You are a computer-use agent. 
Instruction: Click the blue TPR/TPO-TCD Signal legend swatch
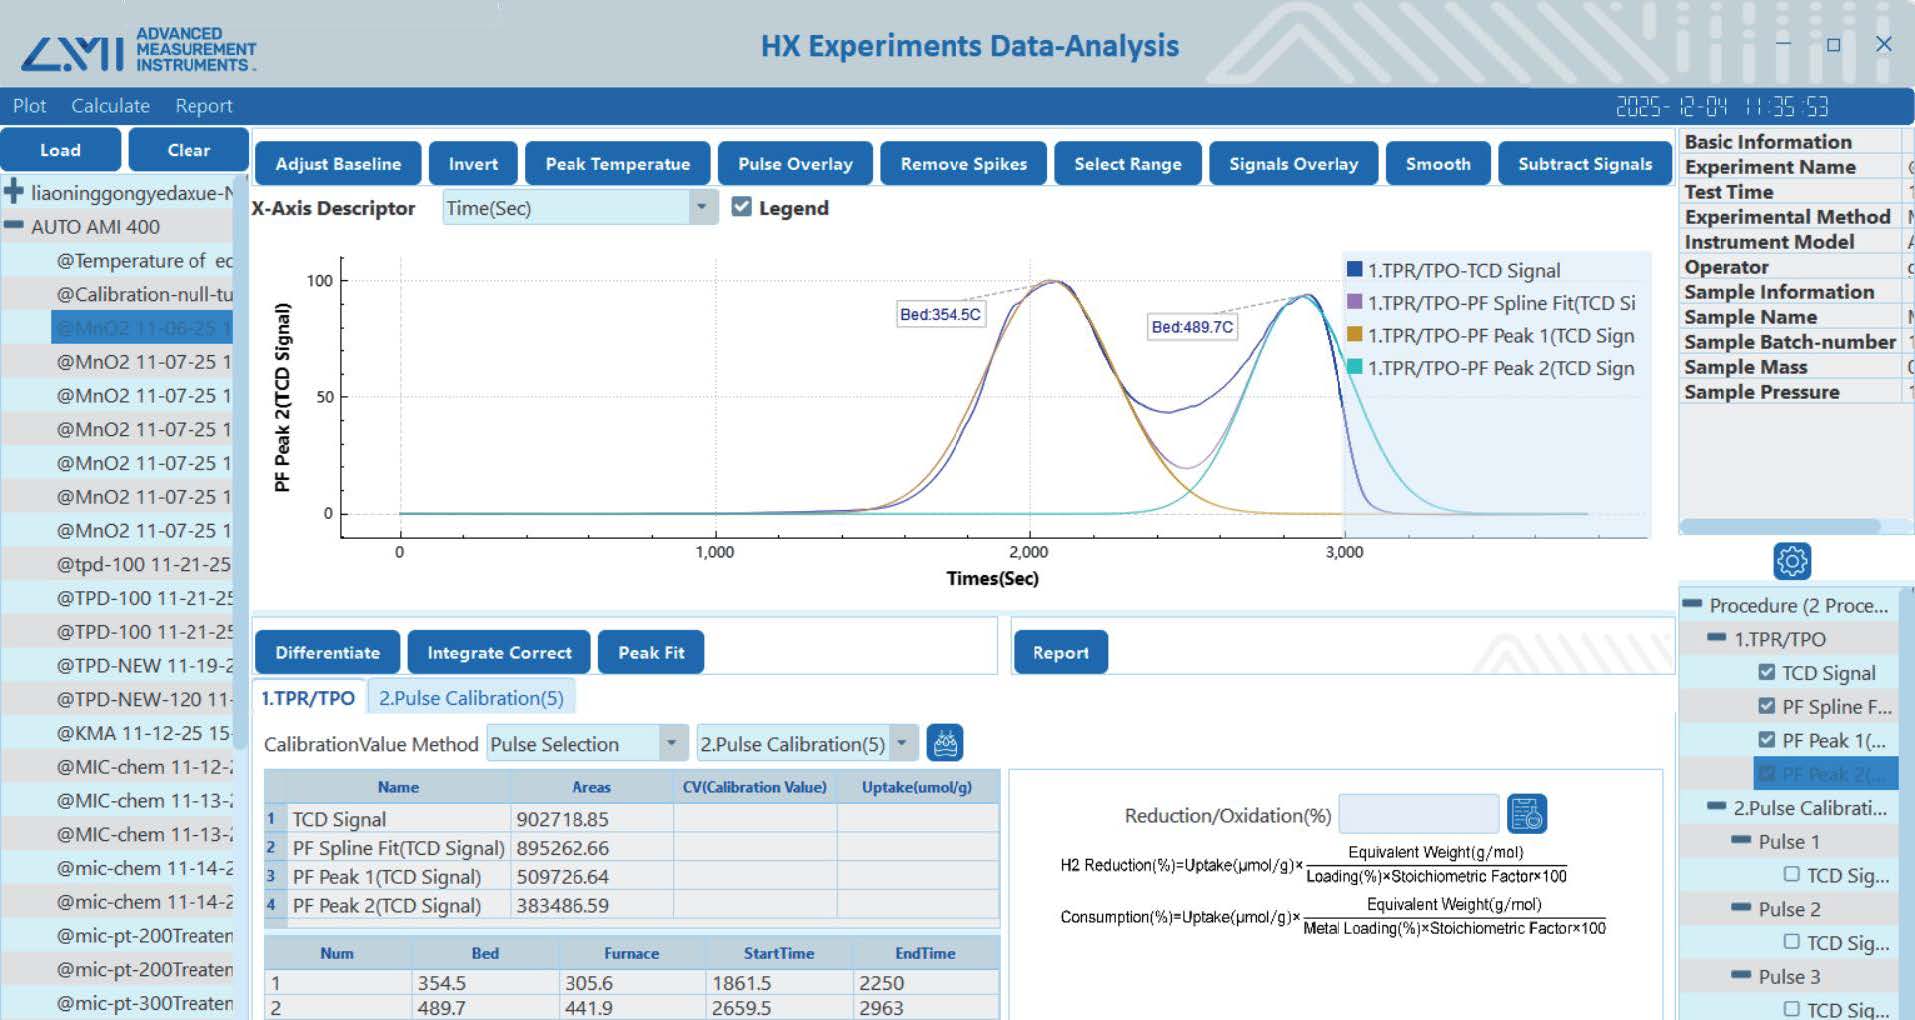(x=1355, y=269)
